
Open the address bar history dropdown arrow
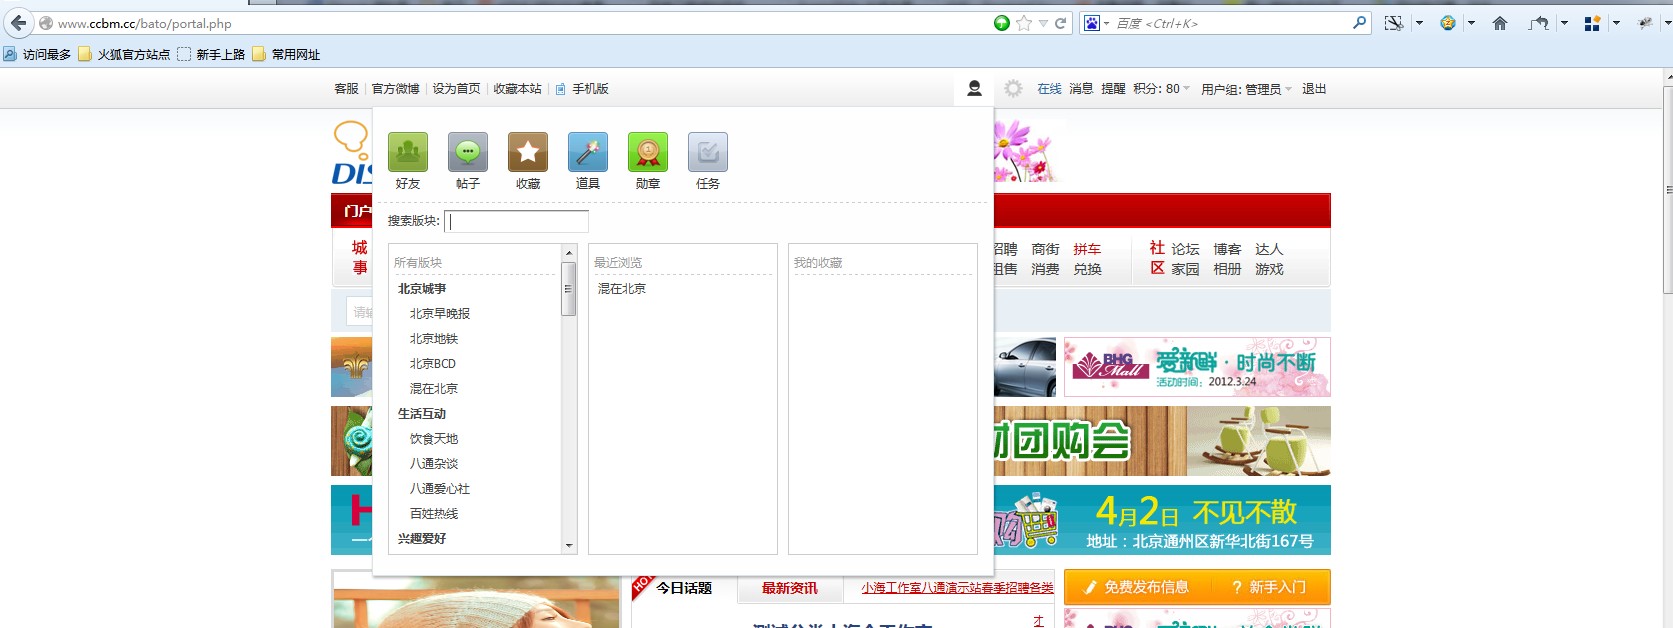click(1043, 23)
